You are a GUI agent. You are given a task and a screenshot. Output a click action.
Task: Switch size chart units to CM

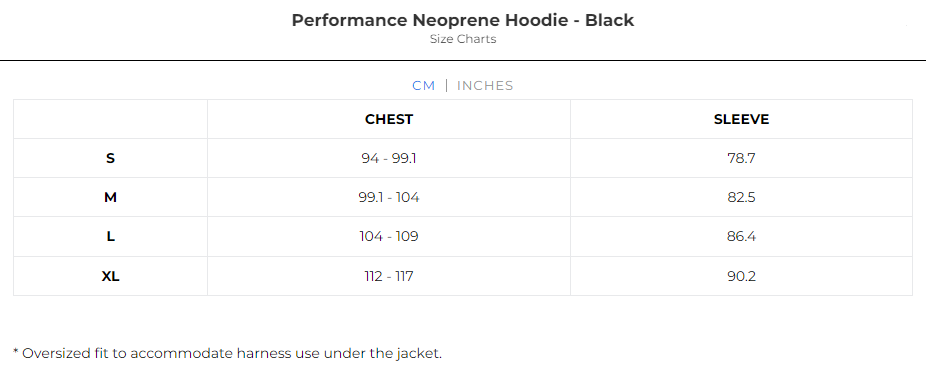423,86
